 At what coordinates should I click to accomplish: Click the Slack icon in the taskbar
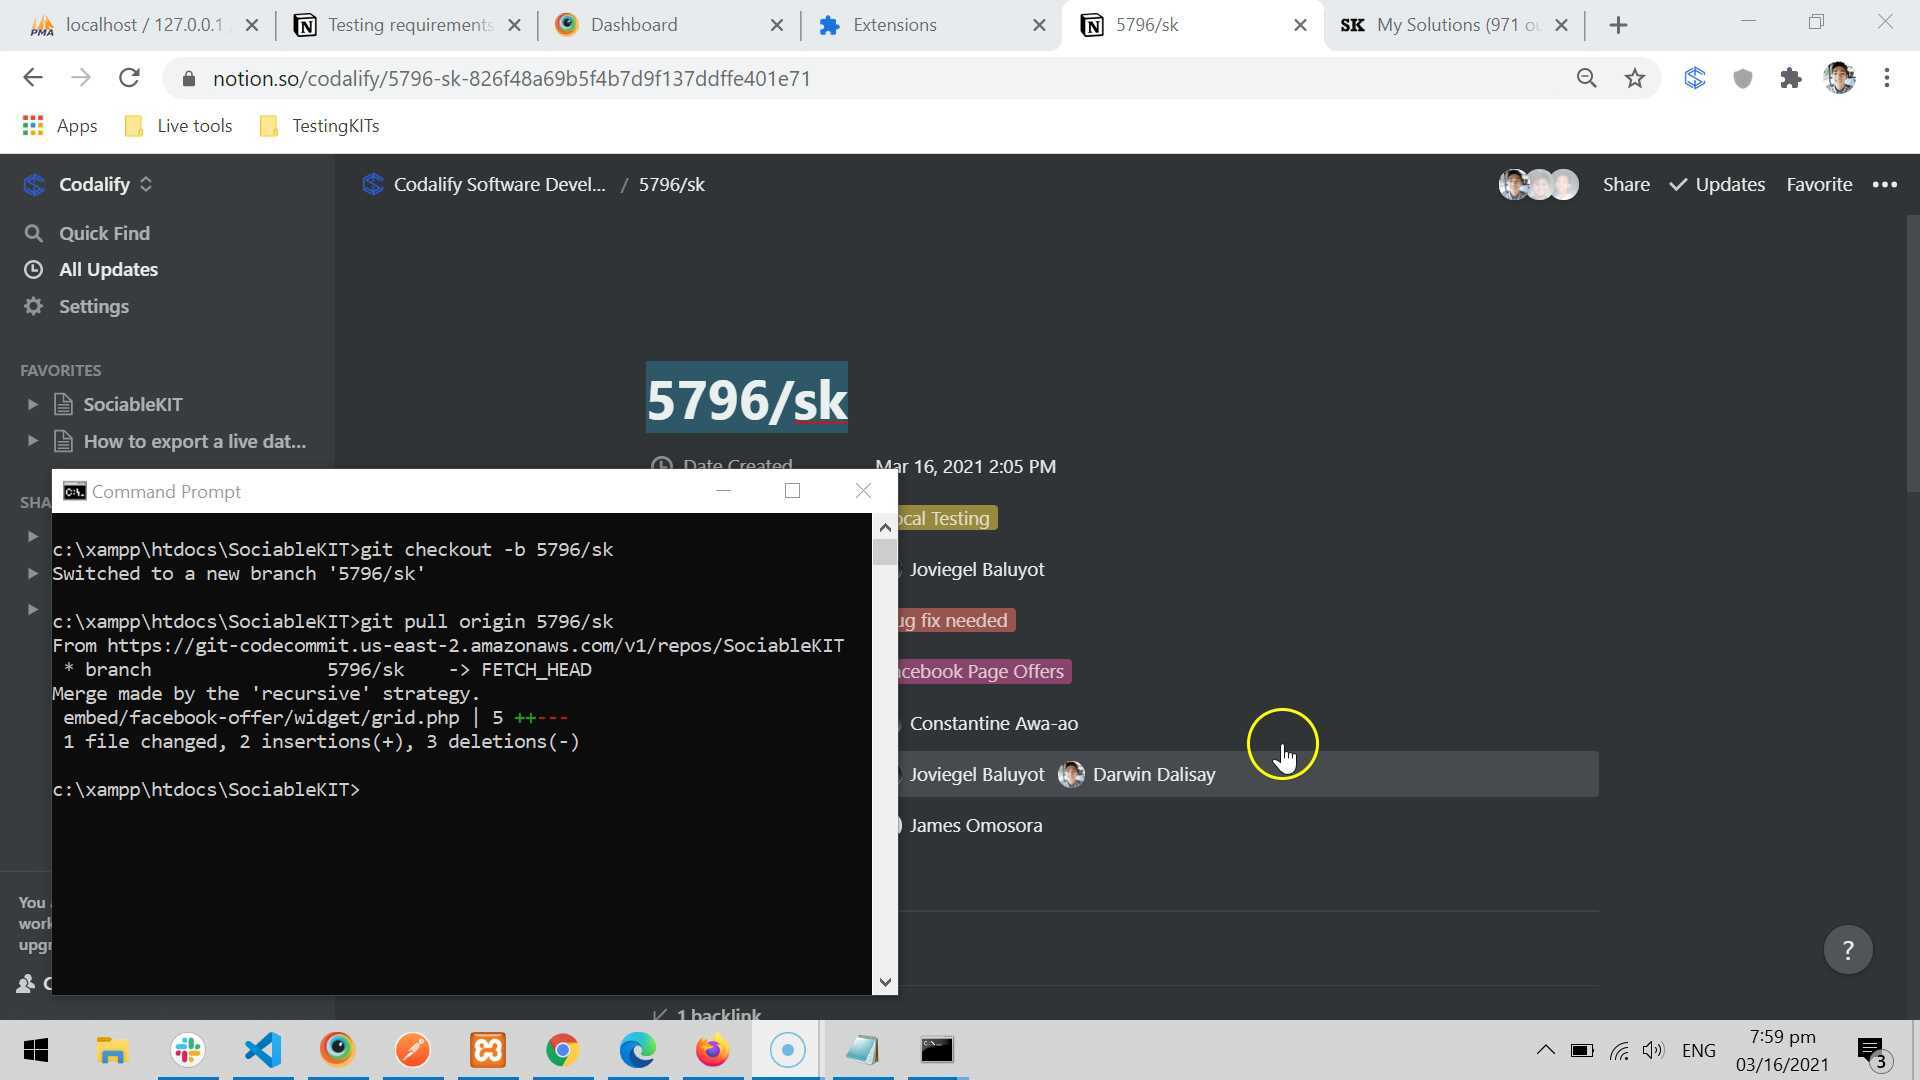(187, 1050)
